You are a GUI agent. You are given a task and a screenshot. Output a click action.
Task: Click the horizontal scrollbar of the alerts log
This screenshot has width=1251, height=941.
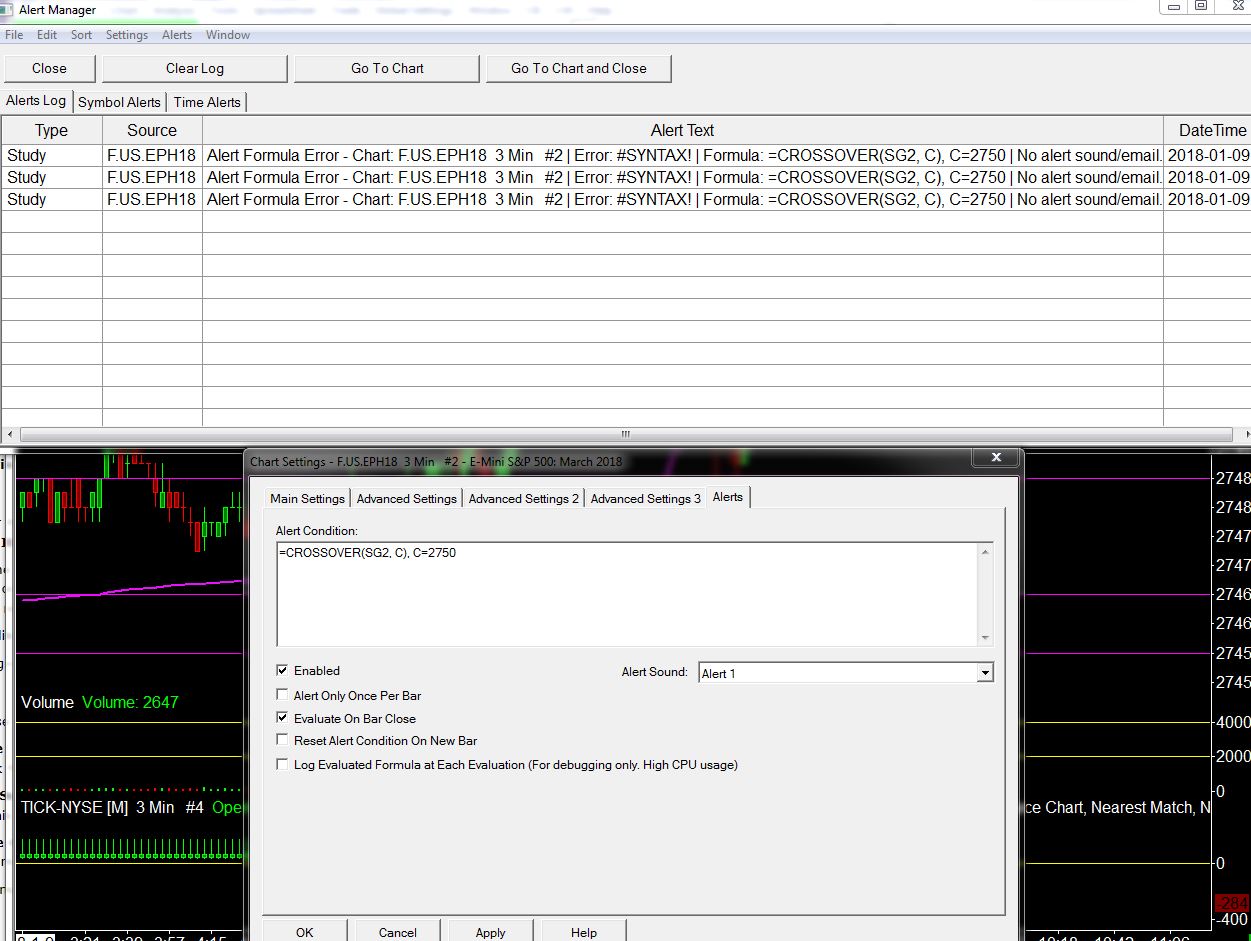625,435
